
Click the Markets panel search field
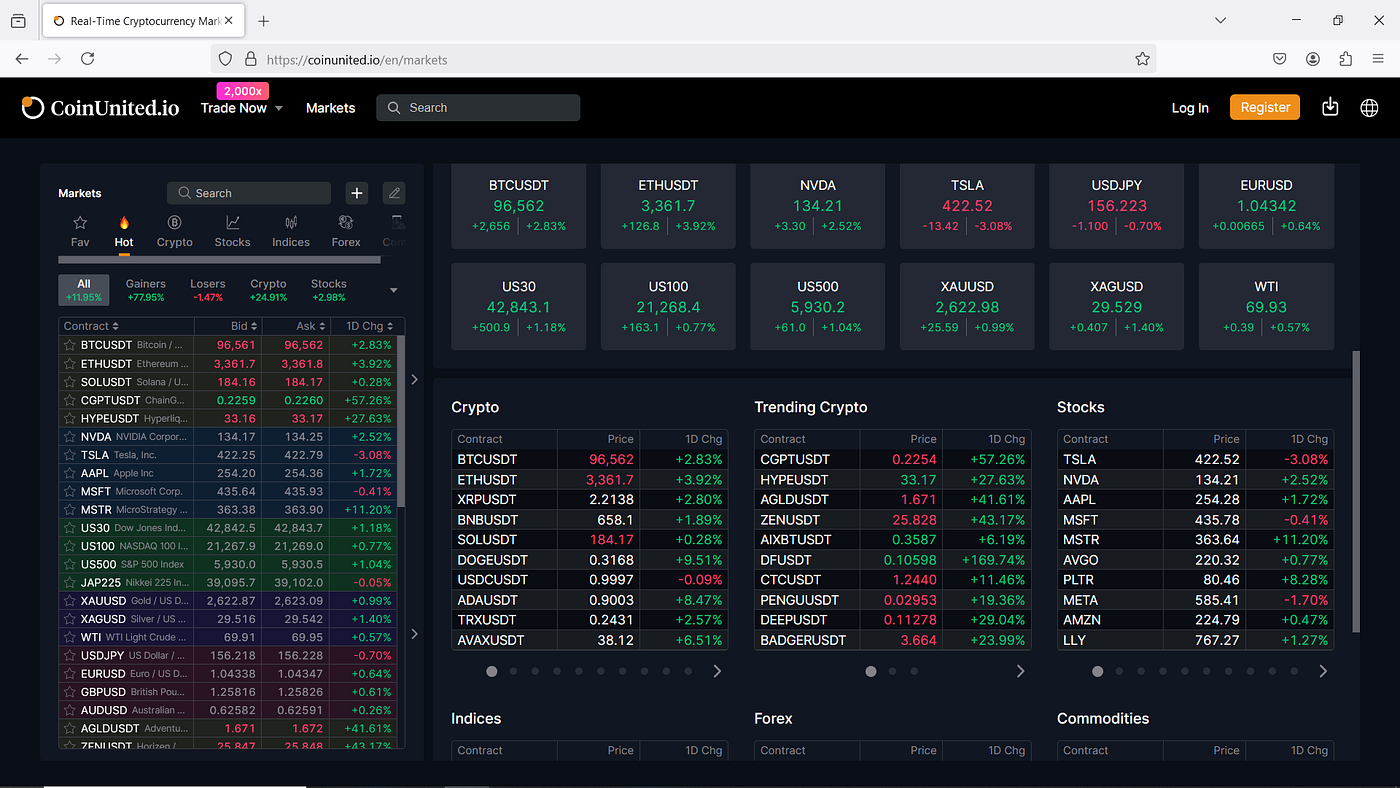pyautogui.click(x=248, y=192)
